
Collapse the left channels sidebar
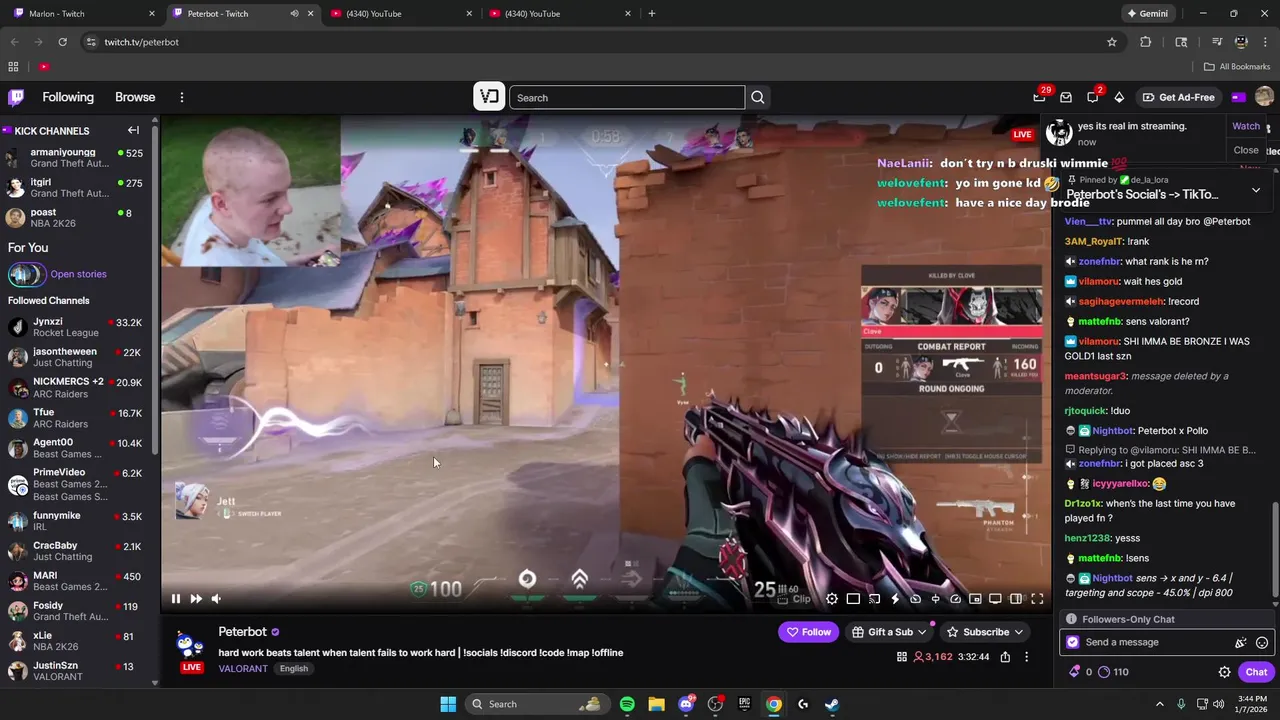click(x=133, y=130)
